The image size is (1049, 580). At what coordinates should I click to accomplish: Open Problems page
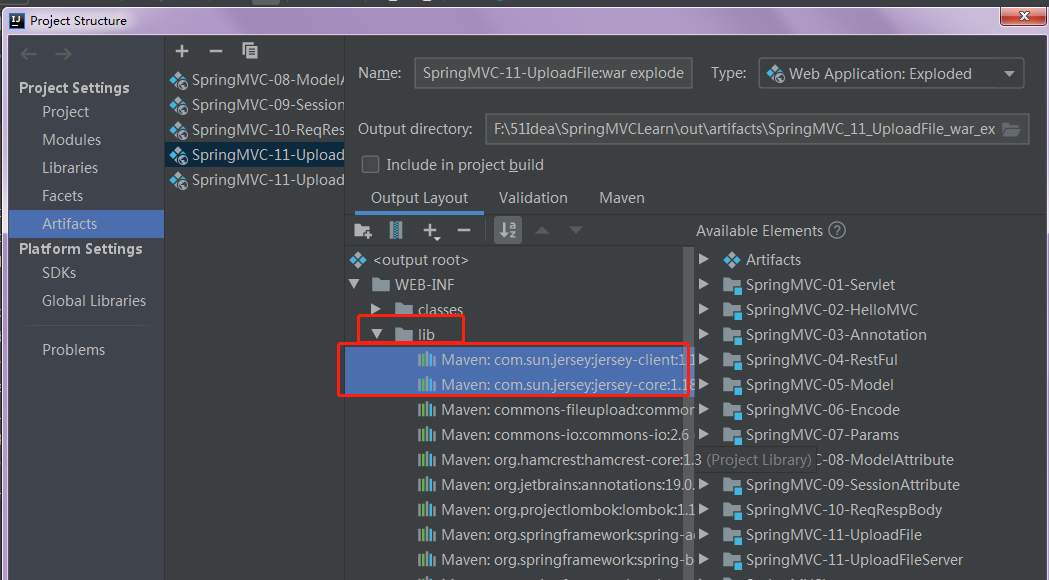74,350
